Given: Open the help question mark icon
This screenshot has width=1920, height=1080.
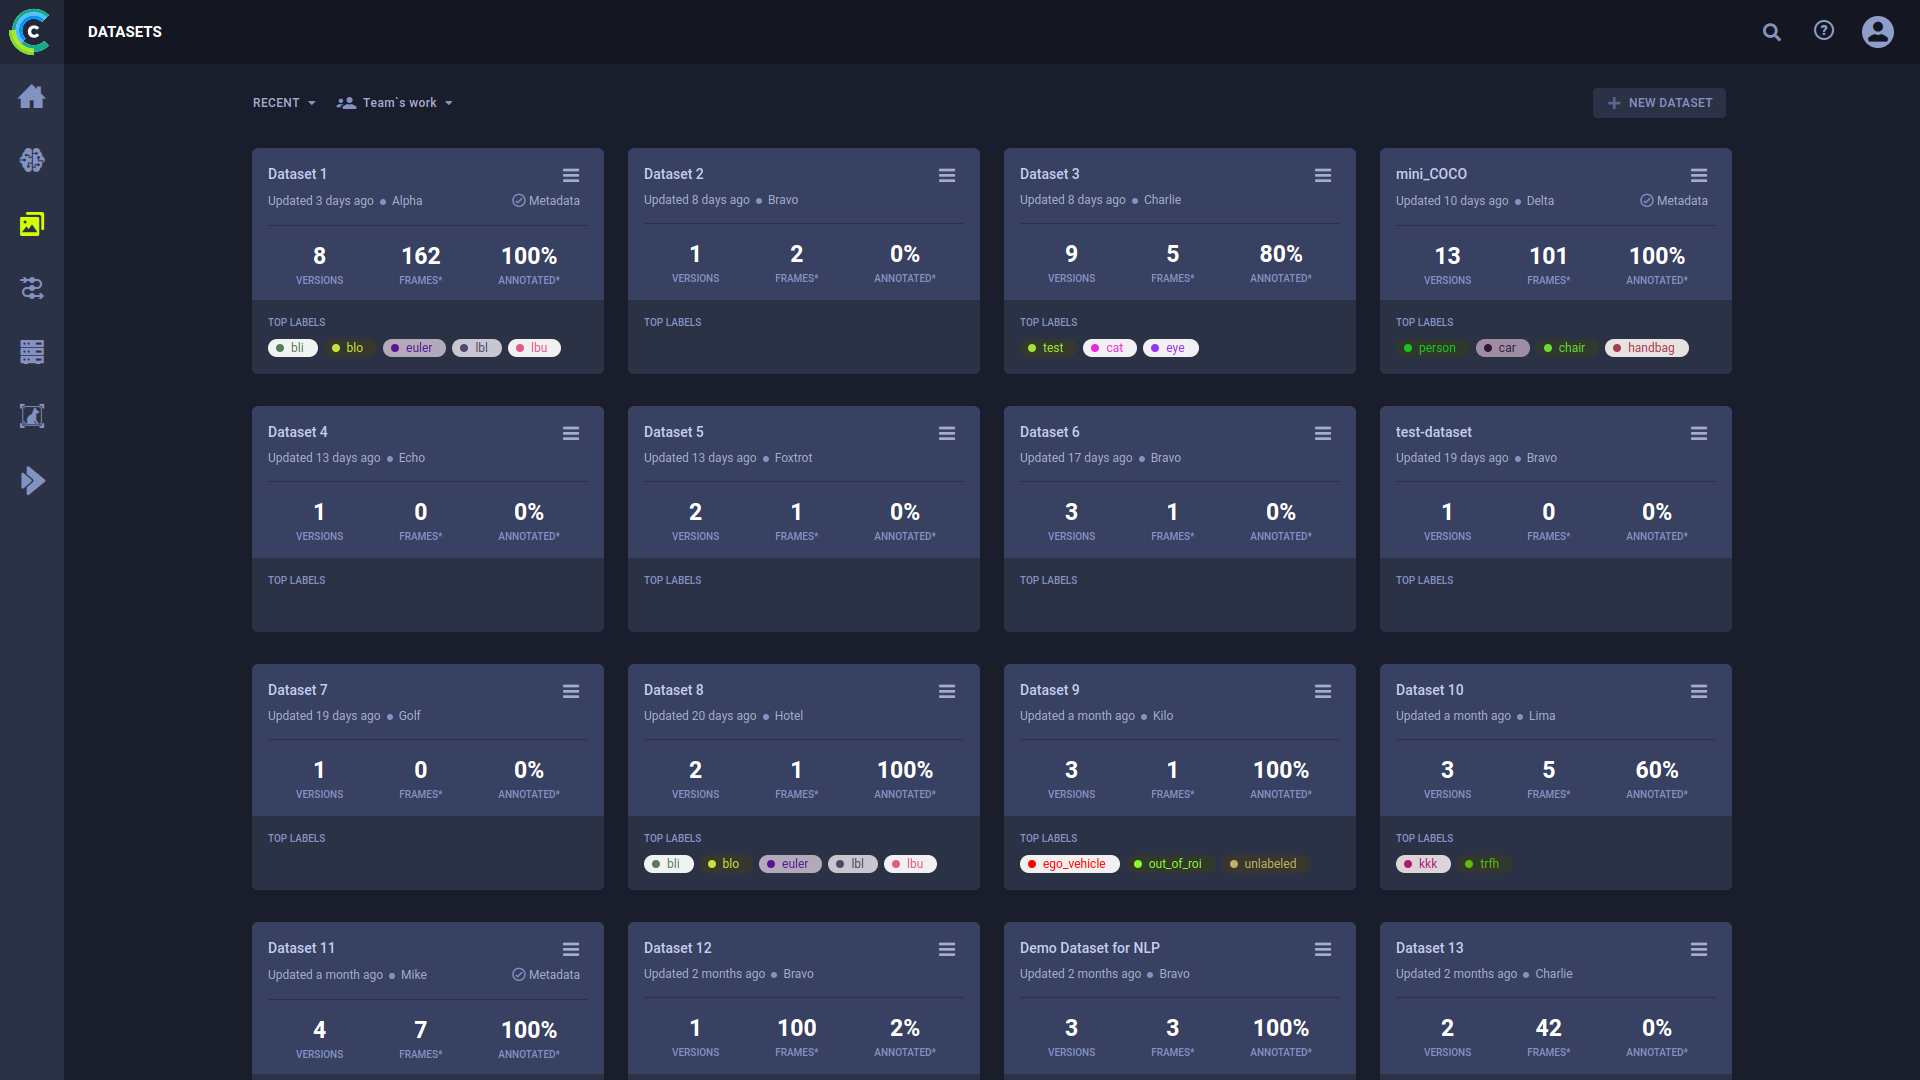Looking at the screenshot, I should click(x=1824, y=31).
